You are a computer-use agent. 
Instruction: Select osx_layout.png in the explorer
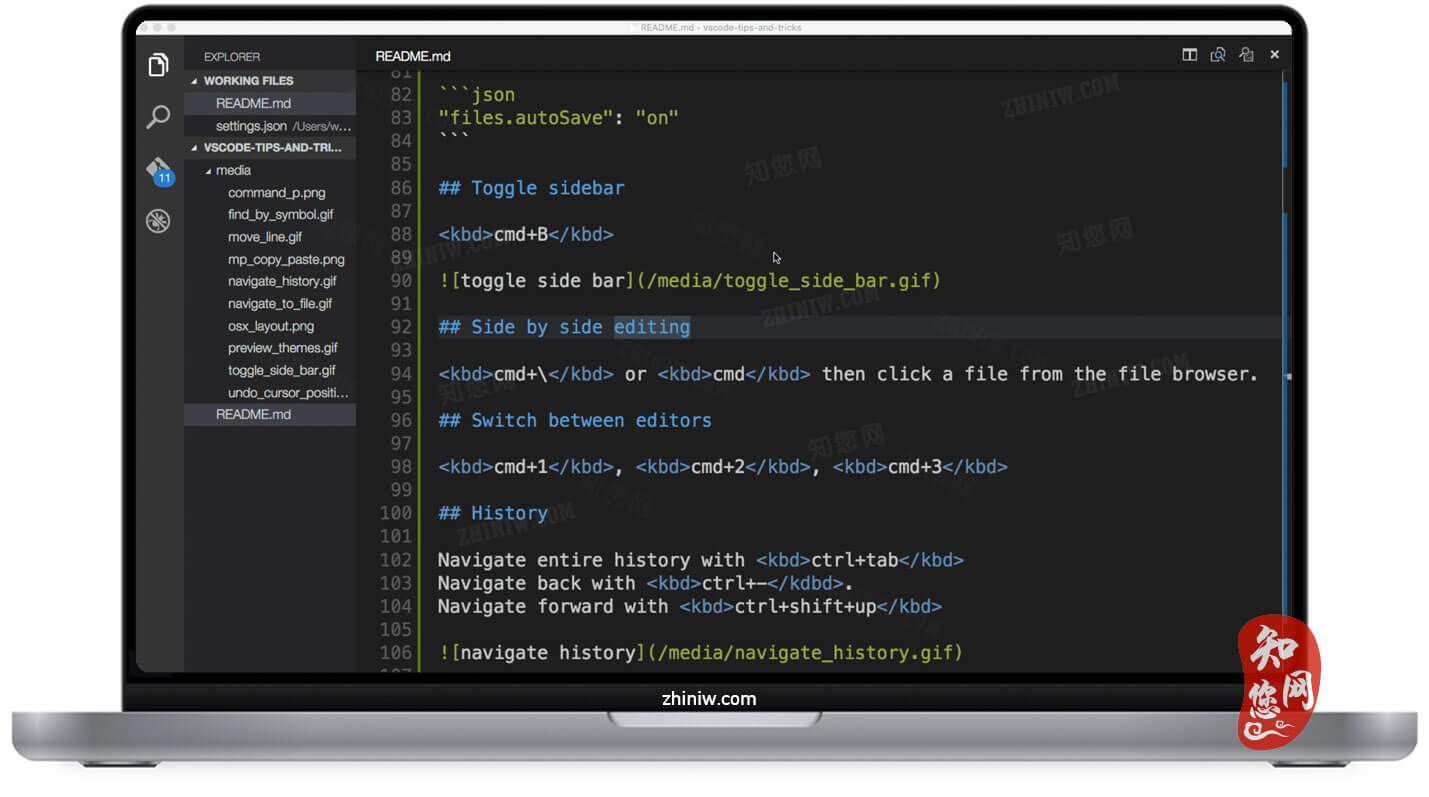point(271,326)
